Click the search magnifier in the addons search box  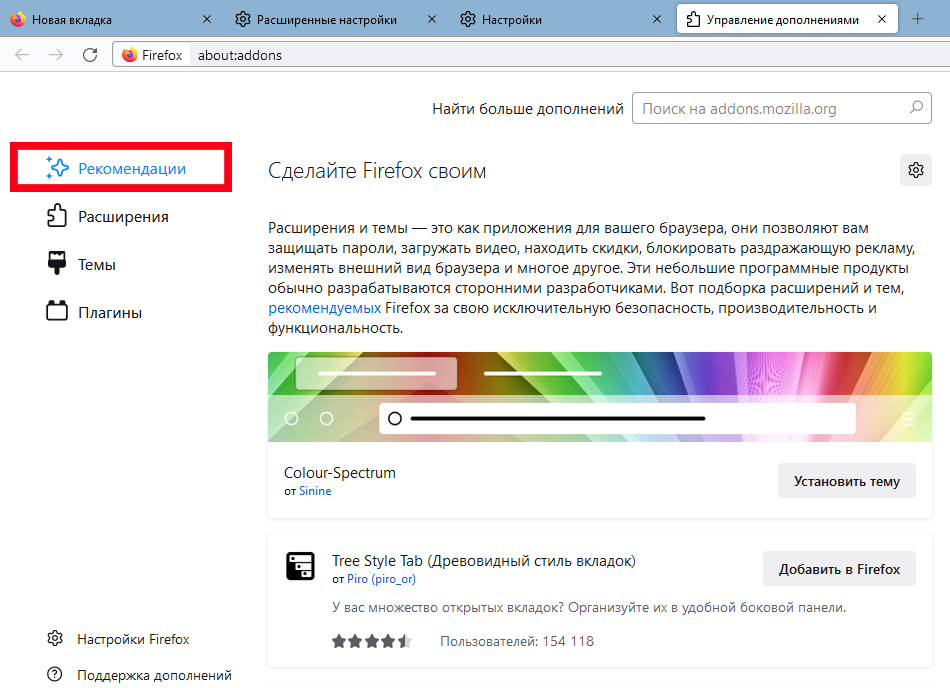(916, 108)
